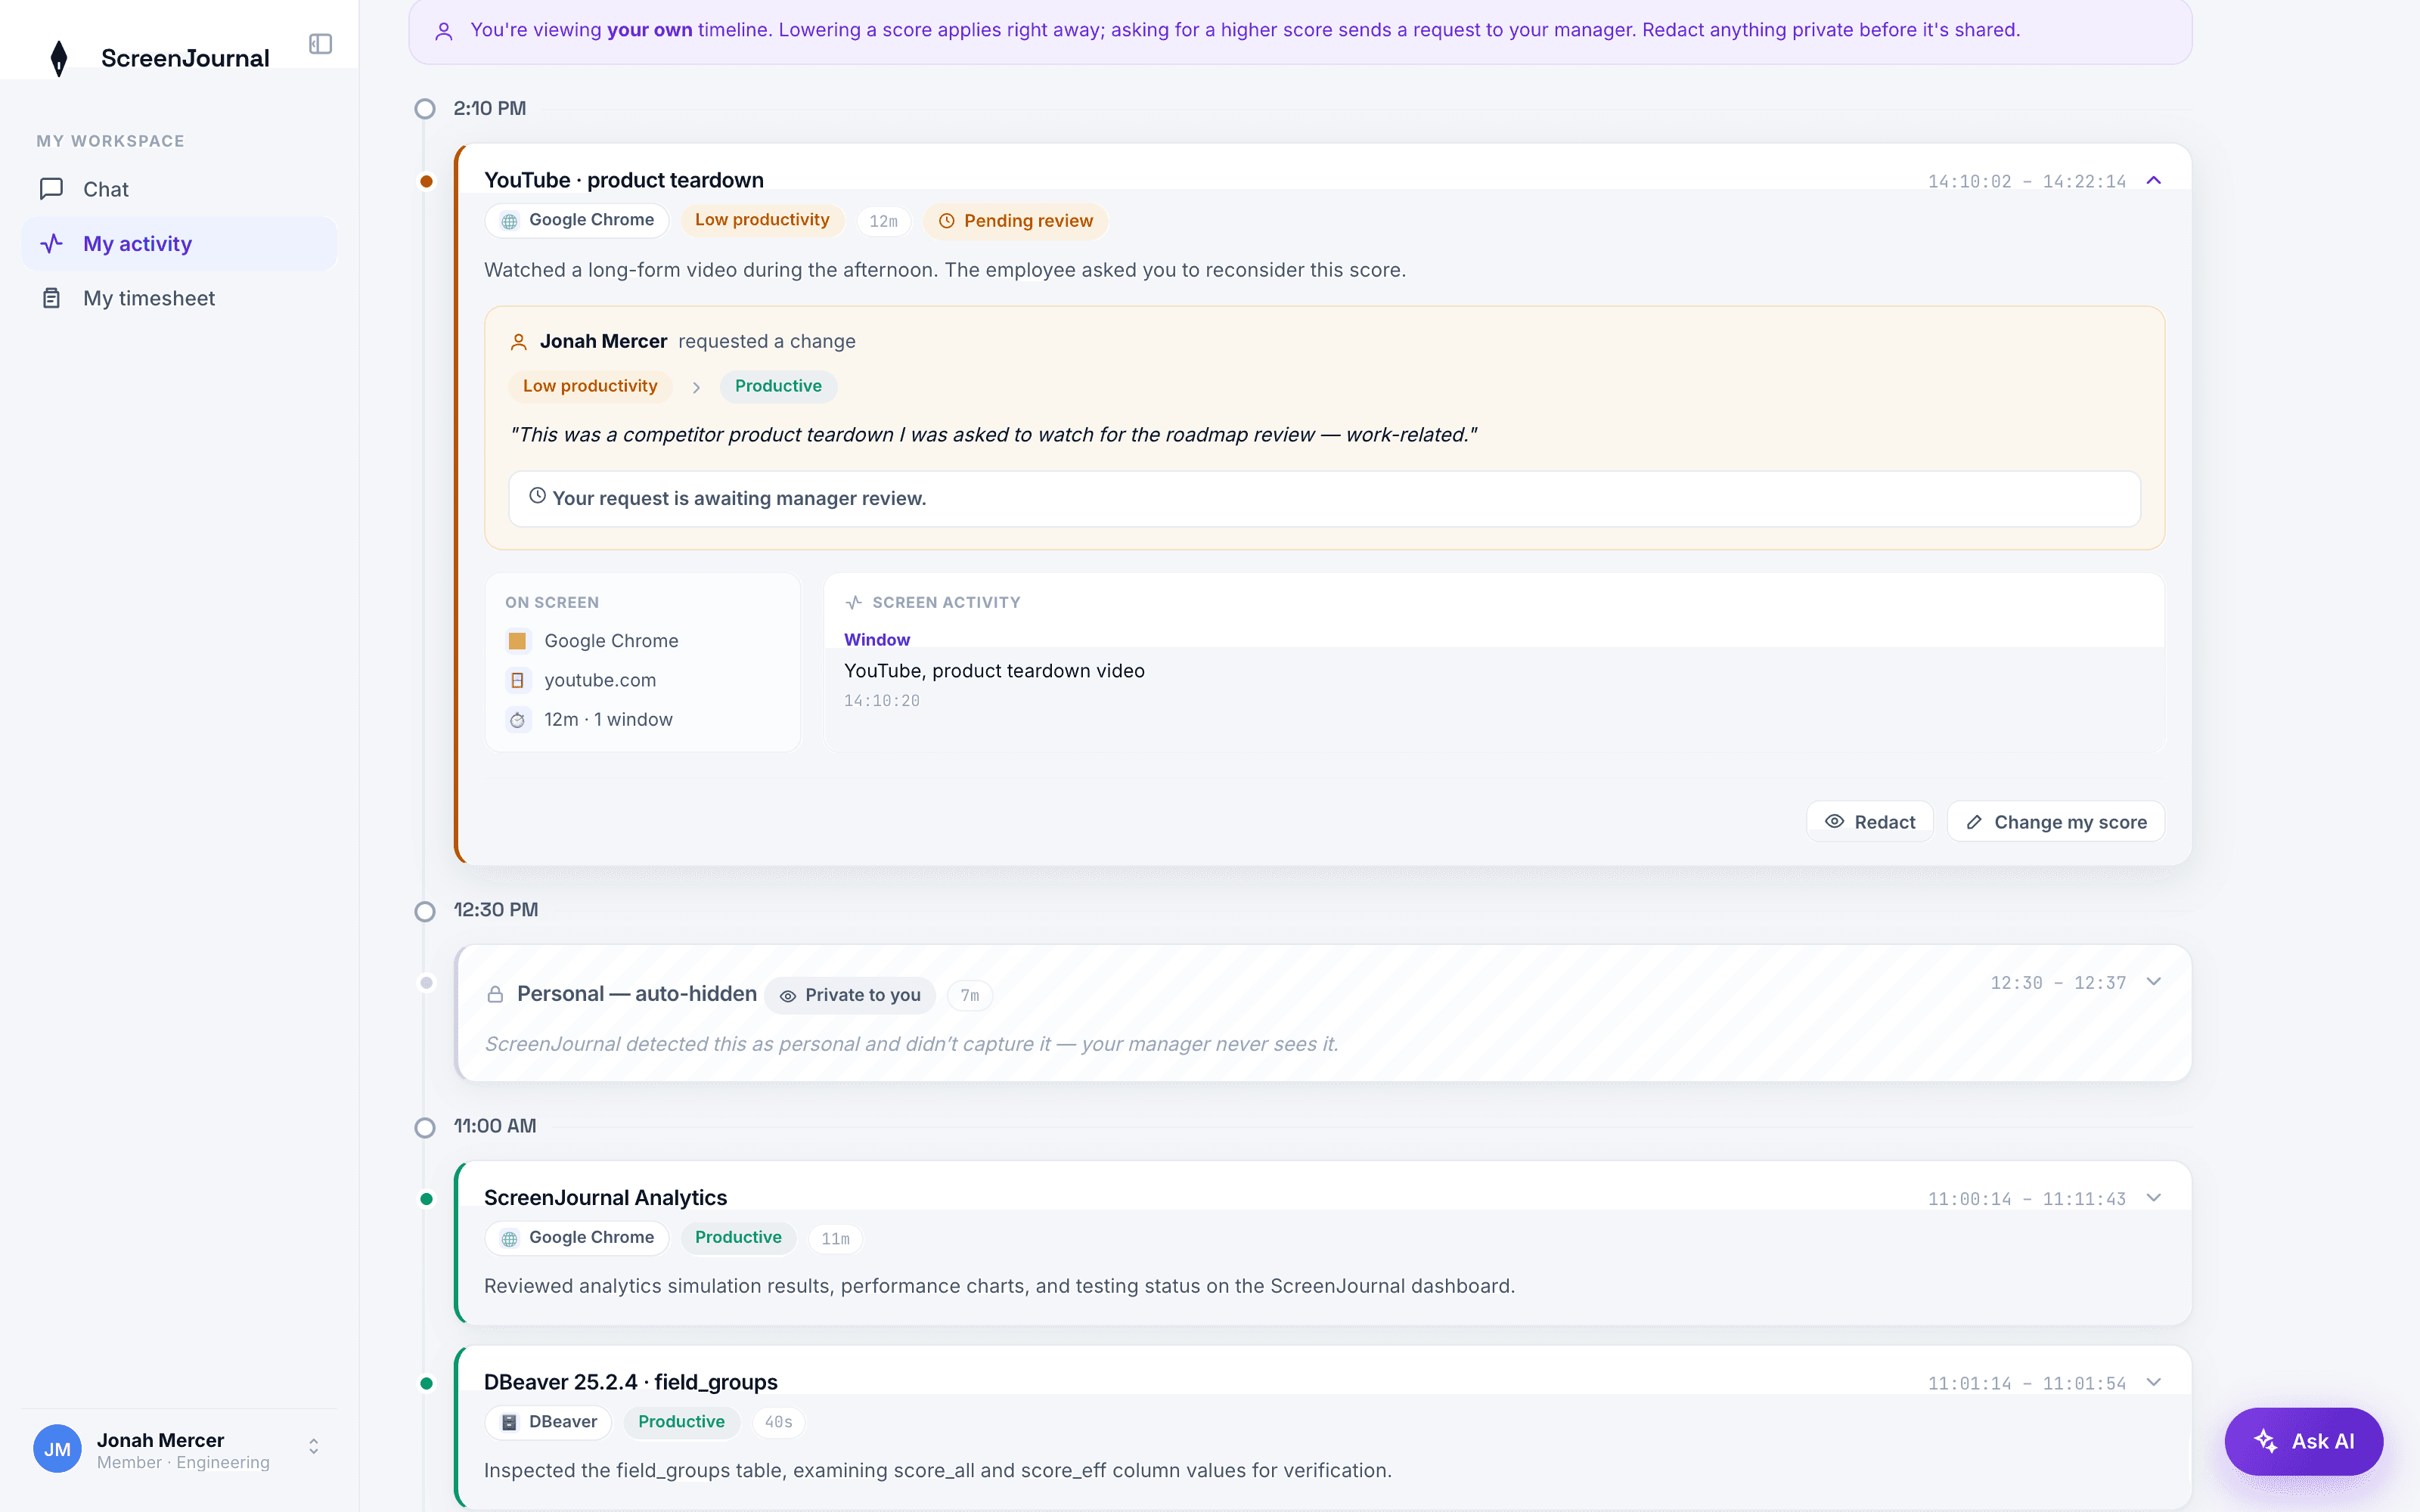The height and width of the screenshot is (1512, 2420).
Task: Click the orange dot beside YouTube card
Action: point(427,181)
